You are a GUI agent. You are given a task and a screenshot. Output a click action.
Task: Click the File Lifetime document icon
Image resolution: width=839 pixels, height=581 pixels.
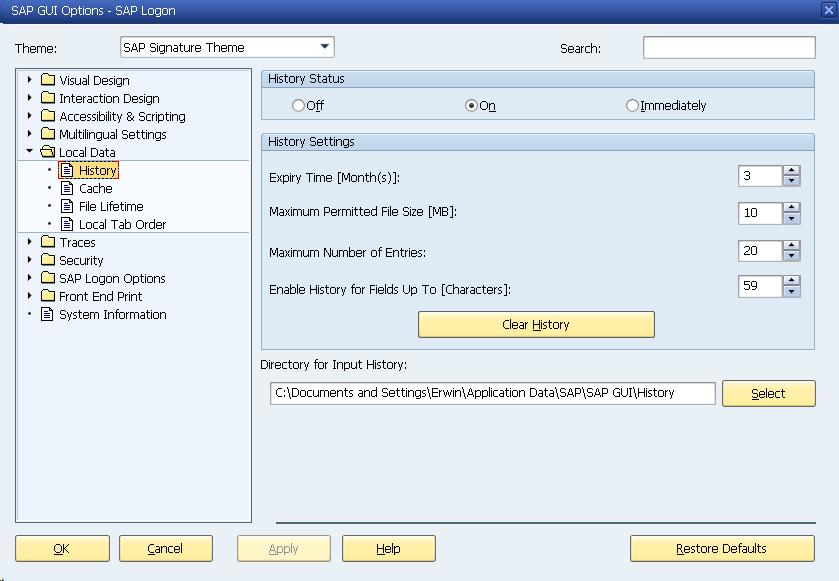coord(67,206)
